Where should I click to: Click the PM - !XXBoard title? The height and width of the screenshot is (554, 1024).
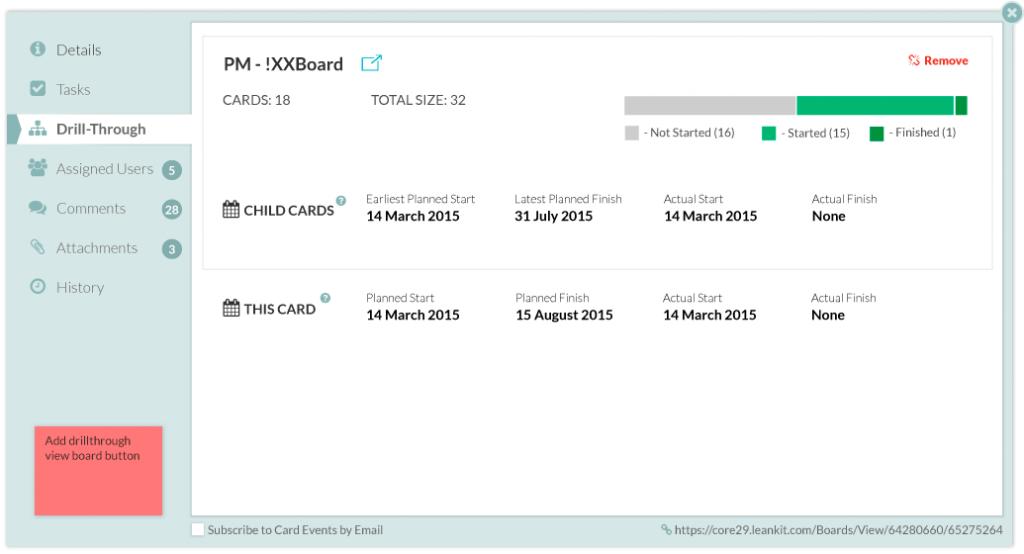coord(283,64)
